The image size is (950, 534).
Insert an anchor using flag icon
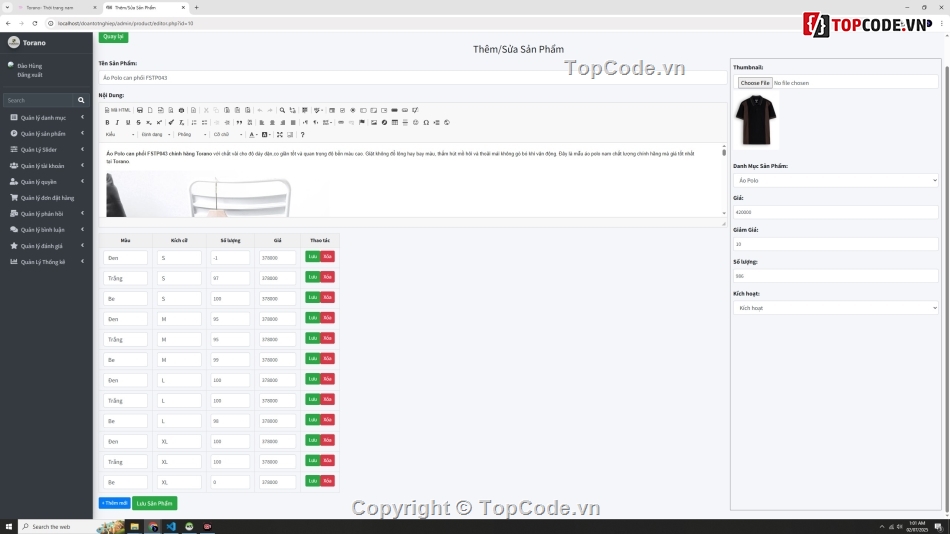tap(362, 122)
